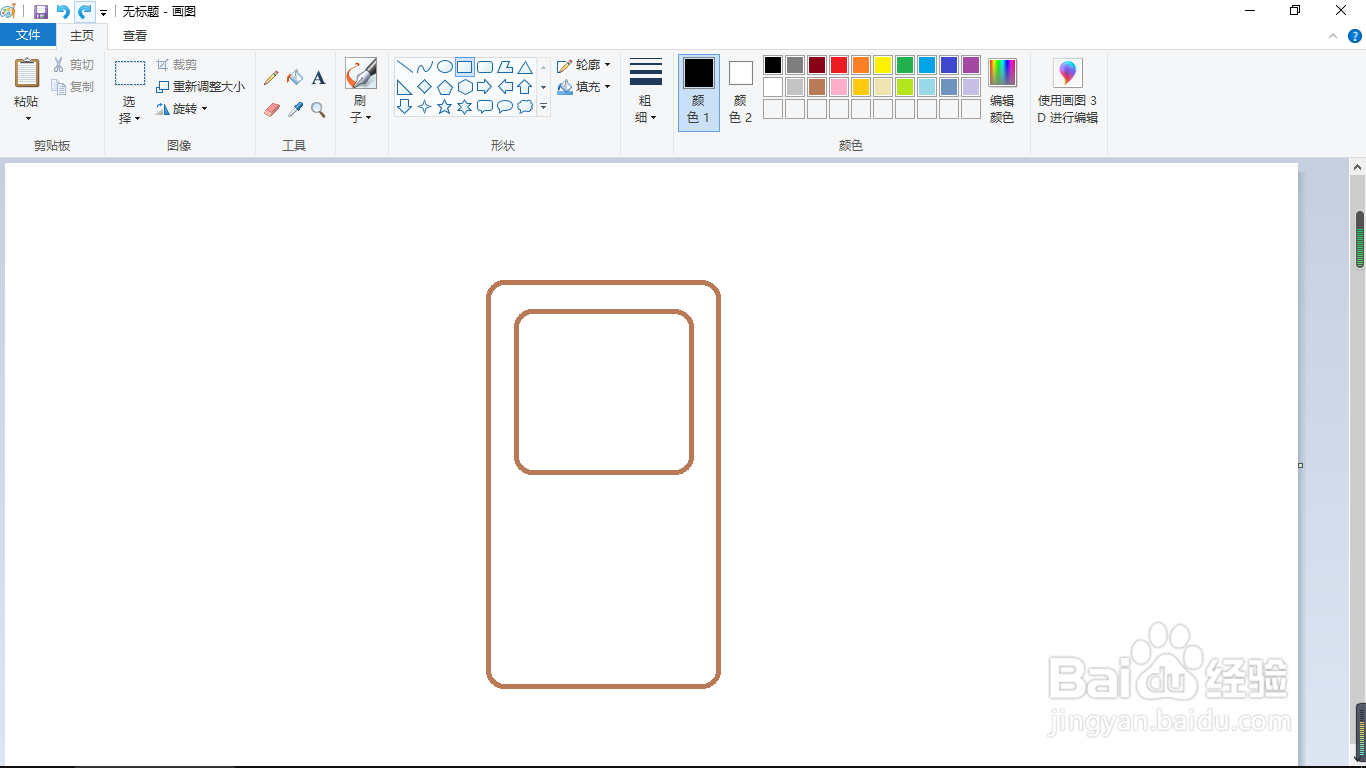Choose the Cloud callout shape
The height and width of the screenshot is (768, 1366).
pyautogui.click(x=525, y=106)
